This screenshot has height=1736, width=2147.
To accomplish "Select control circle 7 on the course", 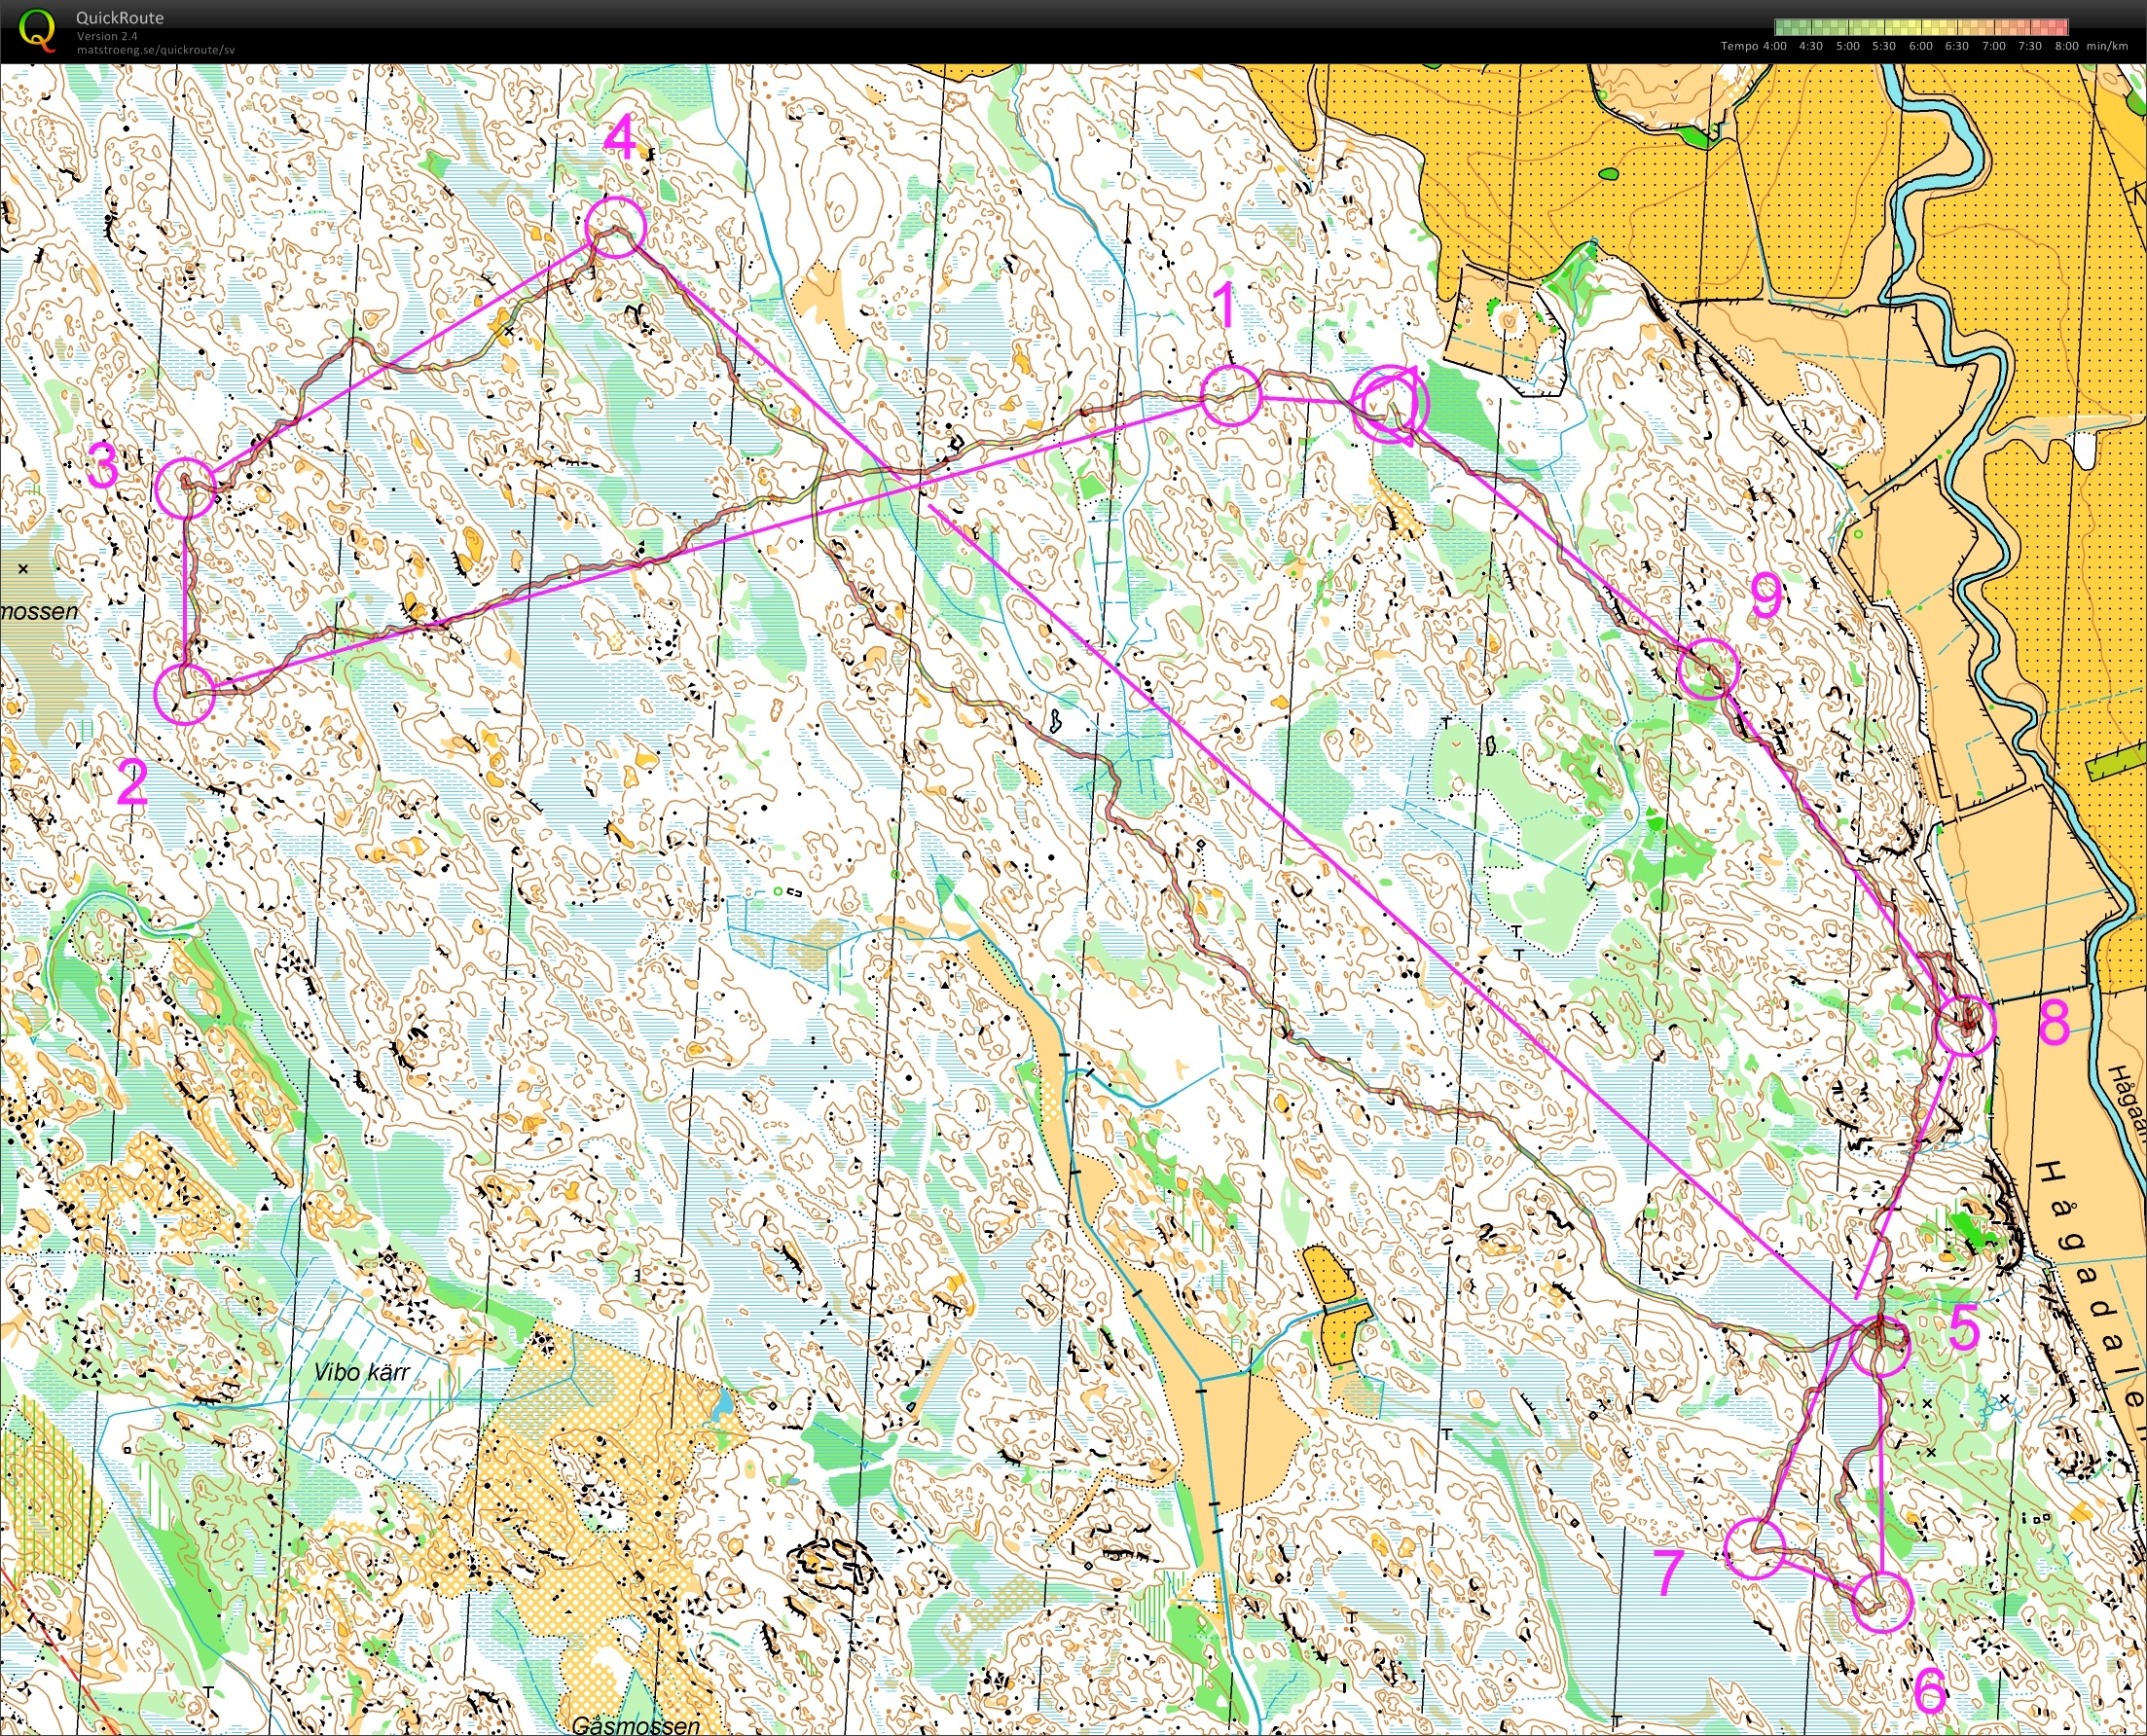I will point(1755,1548).
